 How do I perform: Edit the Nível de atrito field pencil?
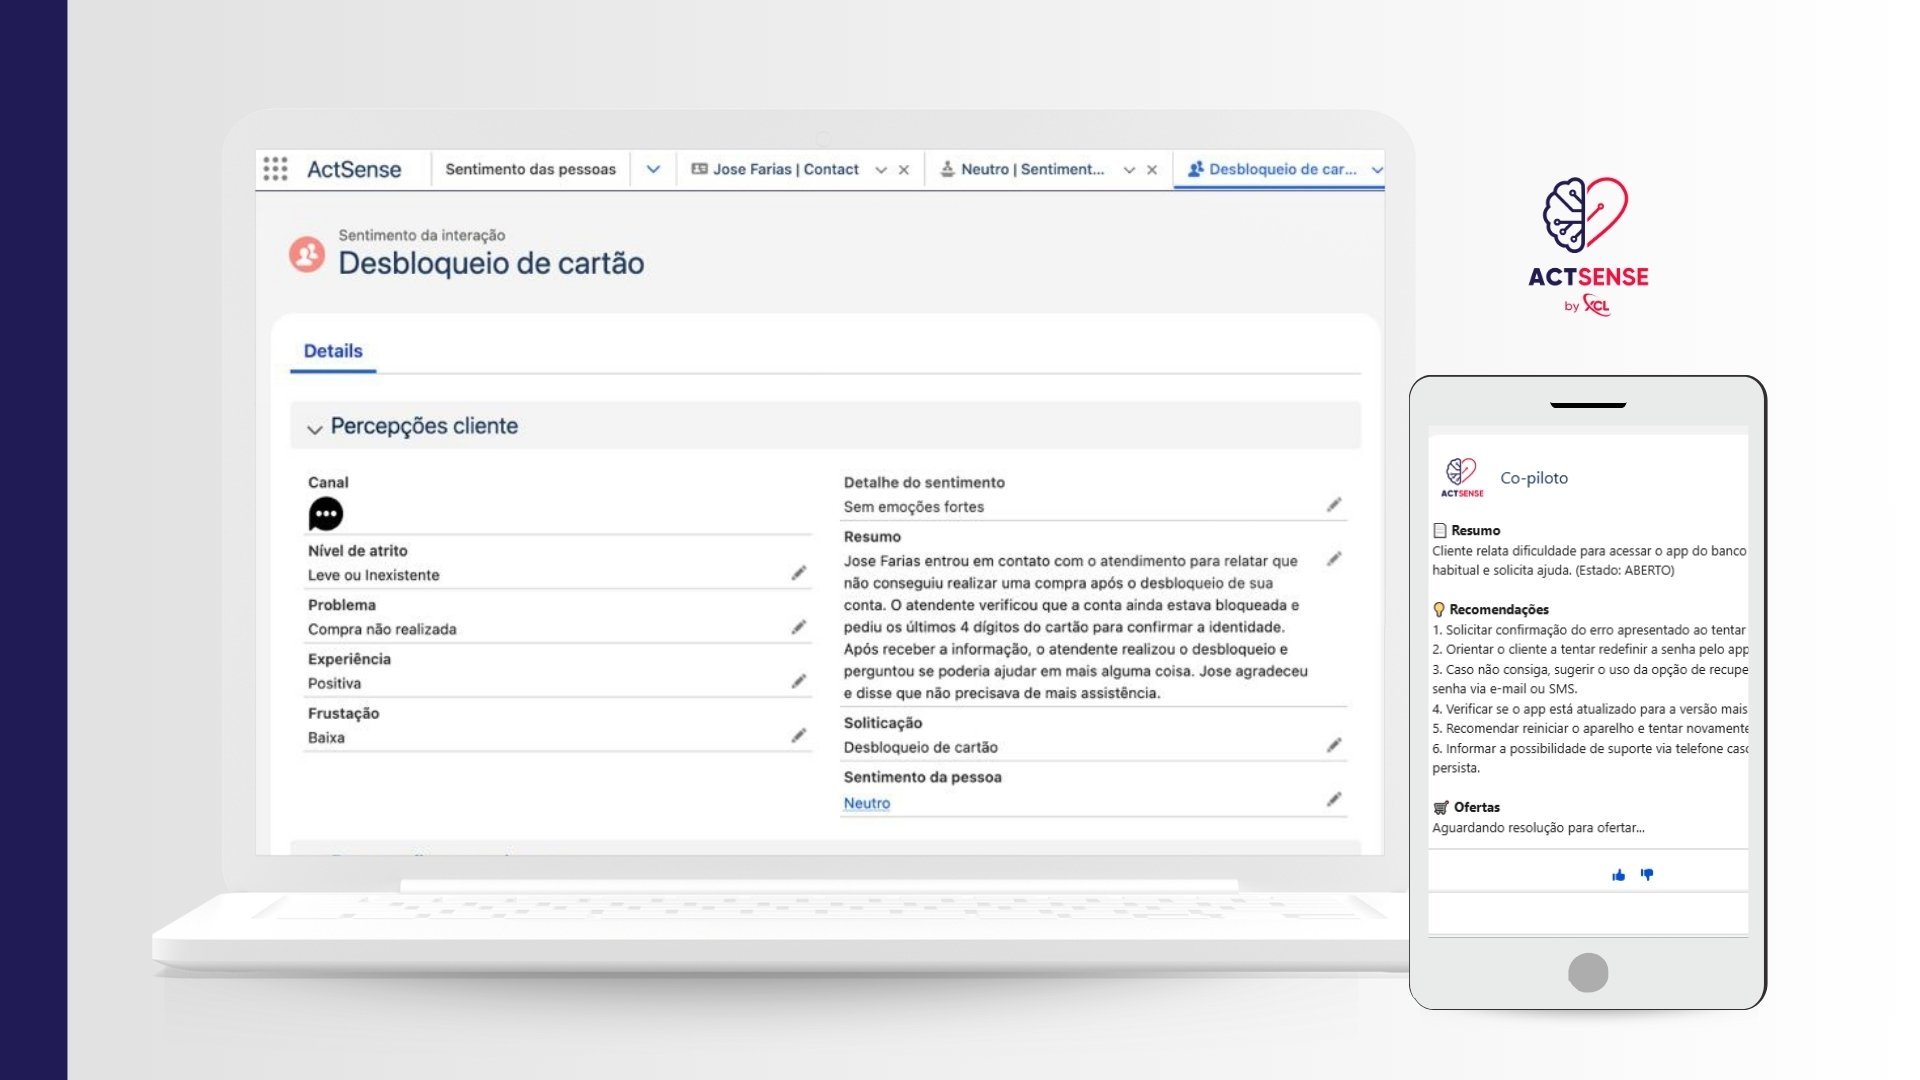798,573
